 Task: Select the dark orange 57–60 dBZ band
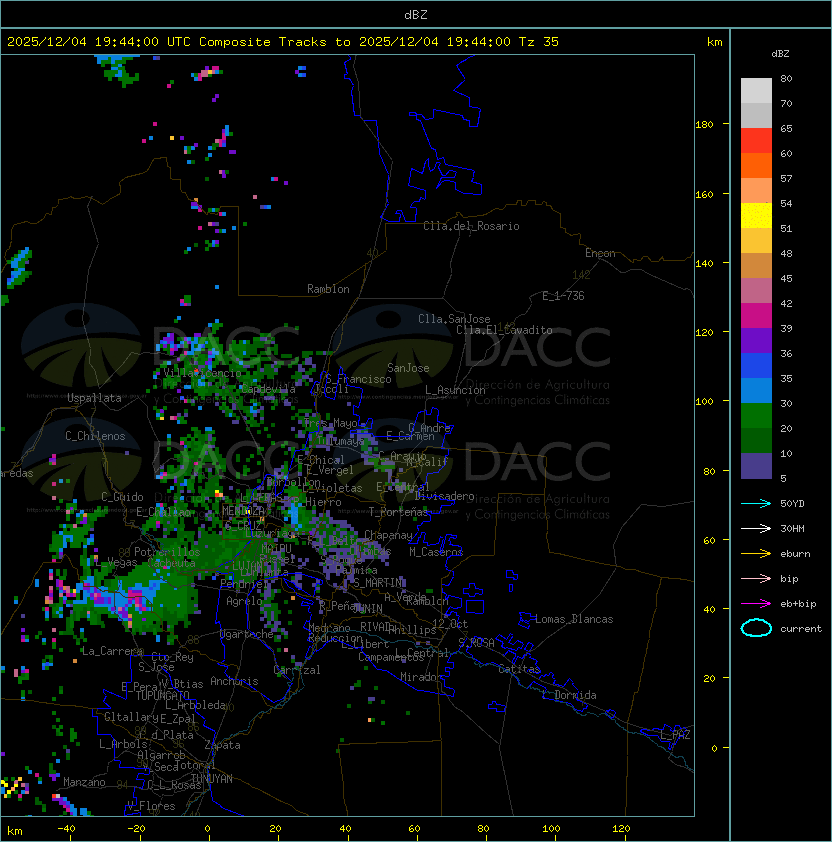[756, 165]
